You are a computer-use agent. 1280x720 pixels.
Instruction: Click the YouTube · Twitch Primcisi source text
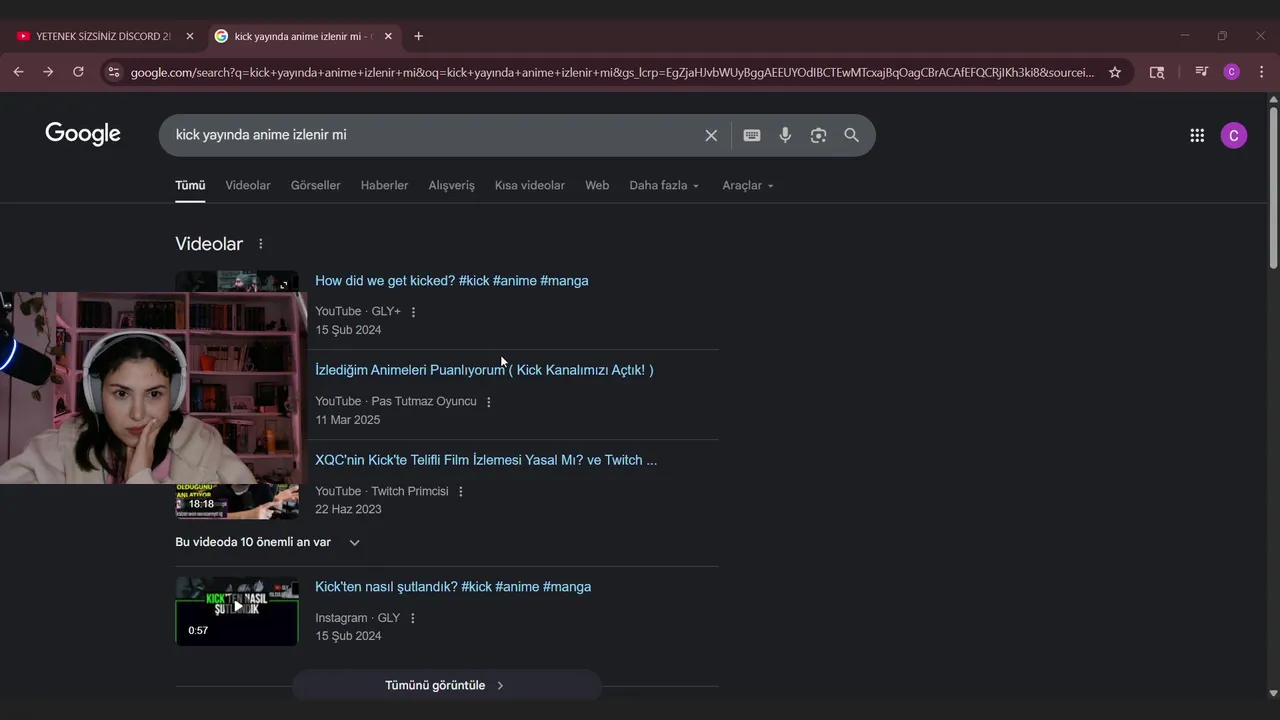pos(382,492)
